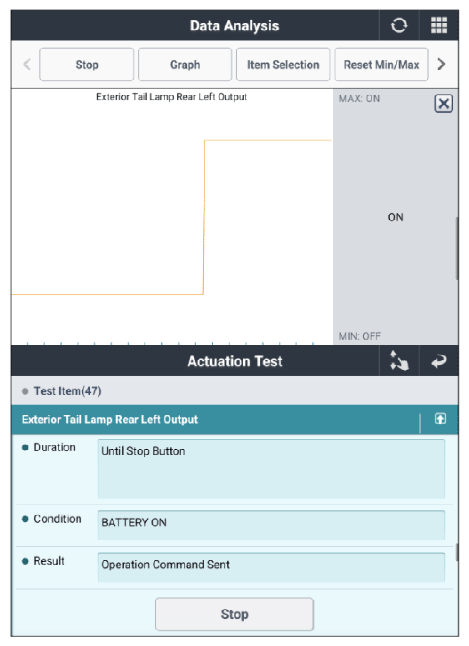Click the data graph panel scrollbar
The height and width of the screenshot is (646, 469).
pos(456,248)
